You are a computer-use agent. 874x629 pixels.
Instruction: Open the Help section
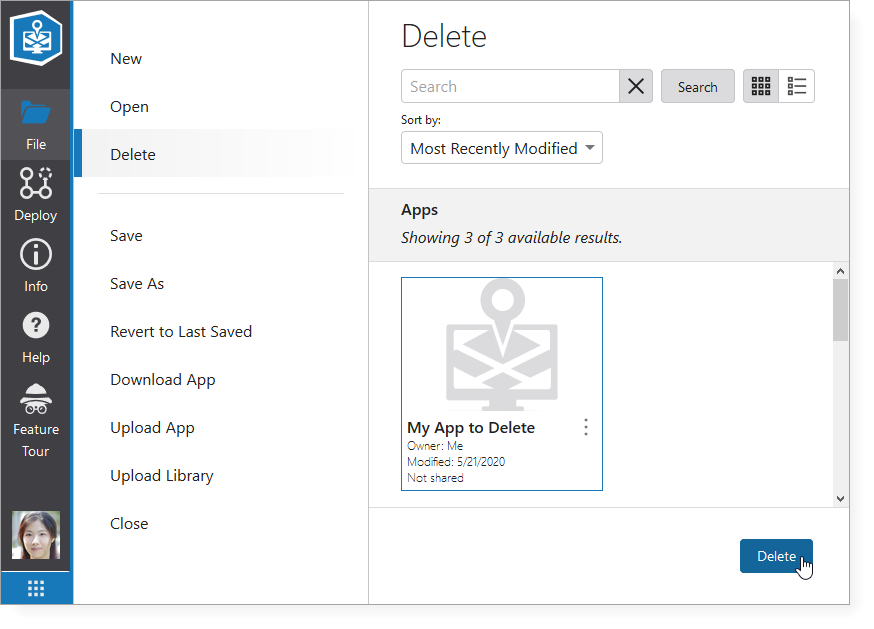click(x=36, y=336)
